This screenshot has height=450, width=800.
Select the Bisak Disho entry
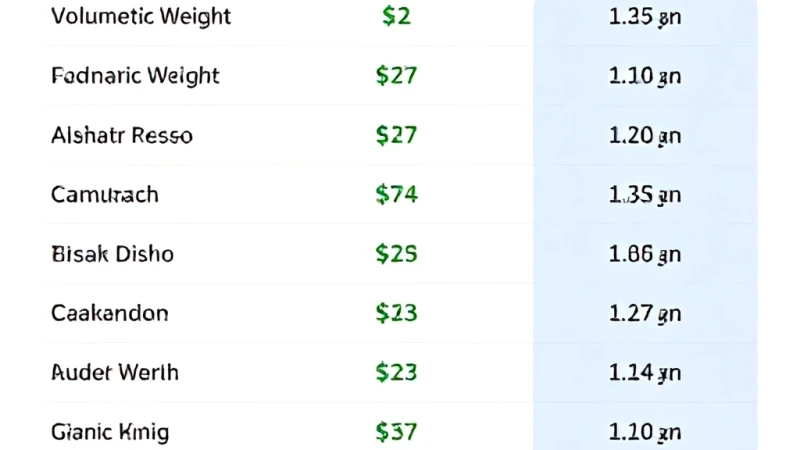click(x=112, y=254)
